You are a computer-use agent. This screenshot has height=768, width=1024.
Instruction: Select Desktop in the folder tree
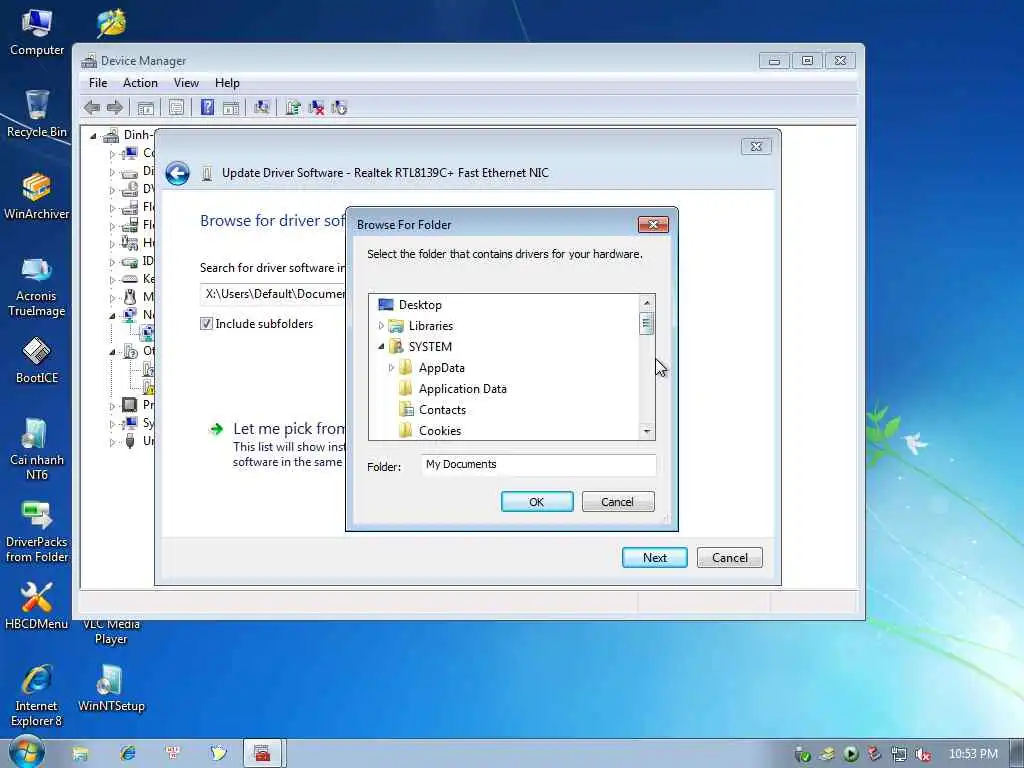point(420,305)
